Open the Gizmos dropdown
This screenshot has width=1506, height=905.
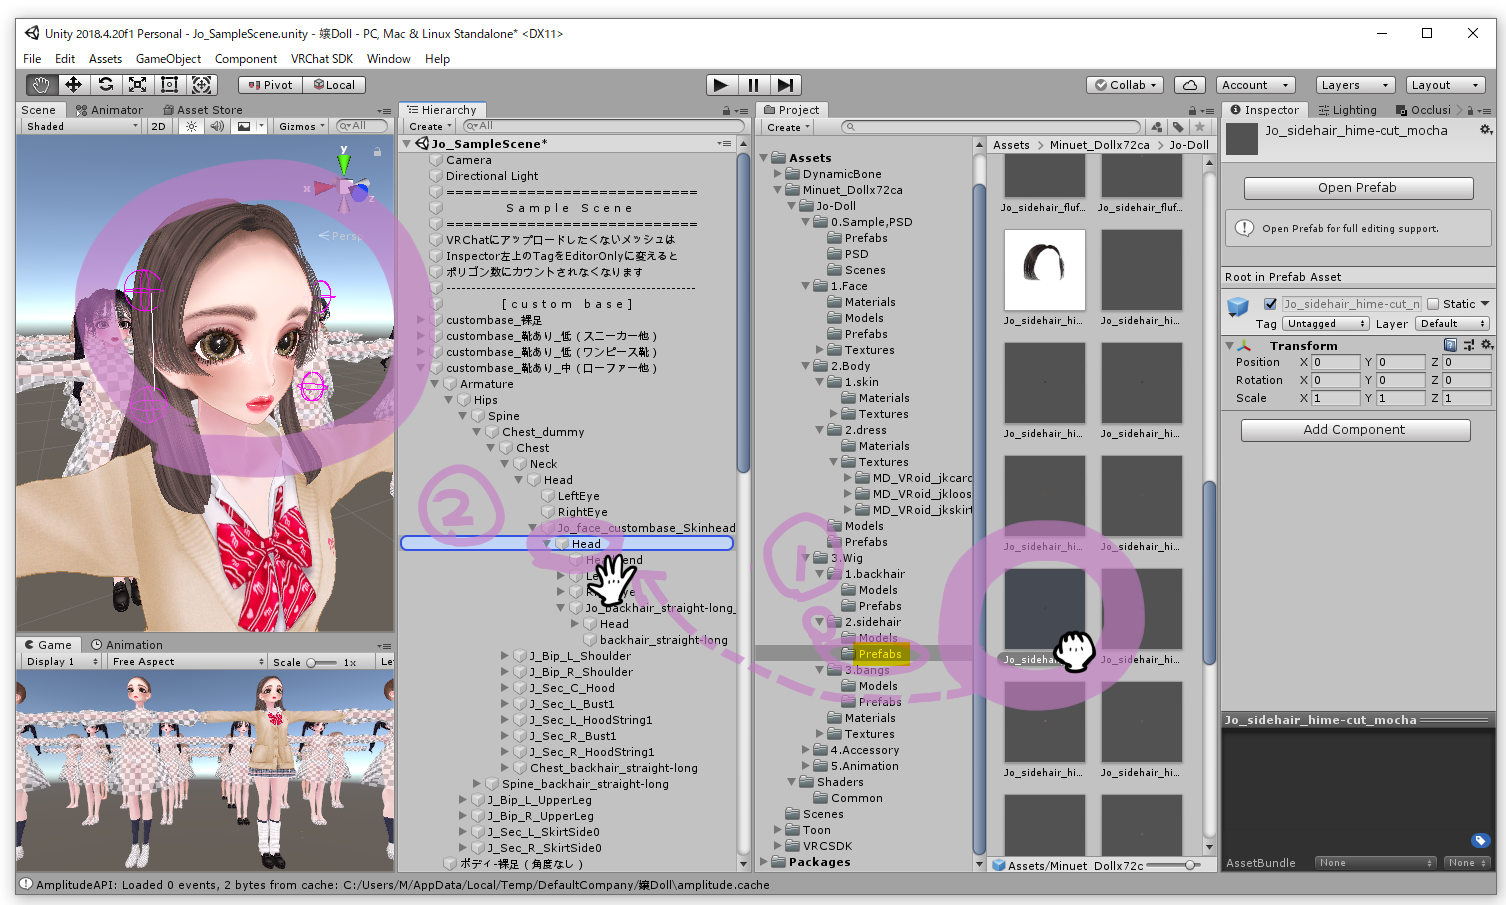[x=302, y=127]
